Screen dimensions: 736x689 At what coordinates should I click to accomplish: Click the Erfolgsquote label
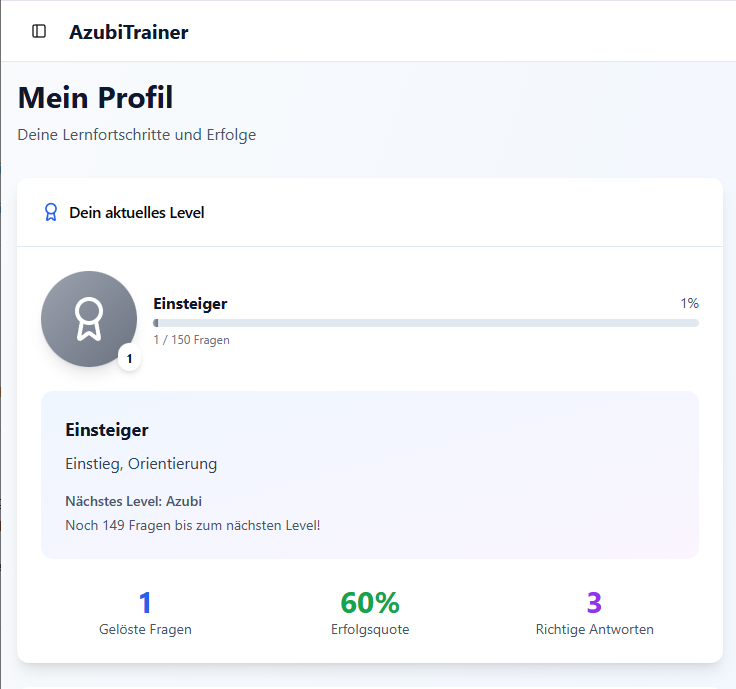(x=369, y=630)
